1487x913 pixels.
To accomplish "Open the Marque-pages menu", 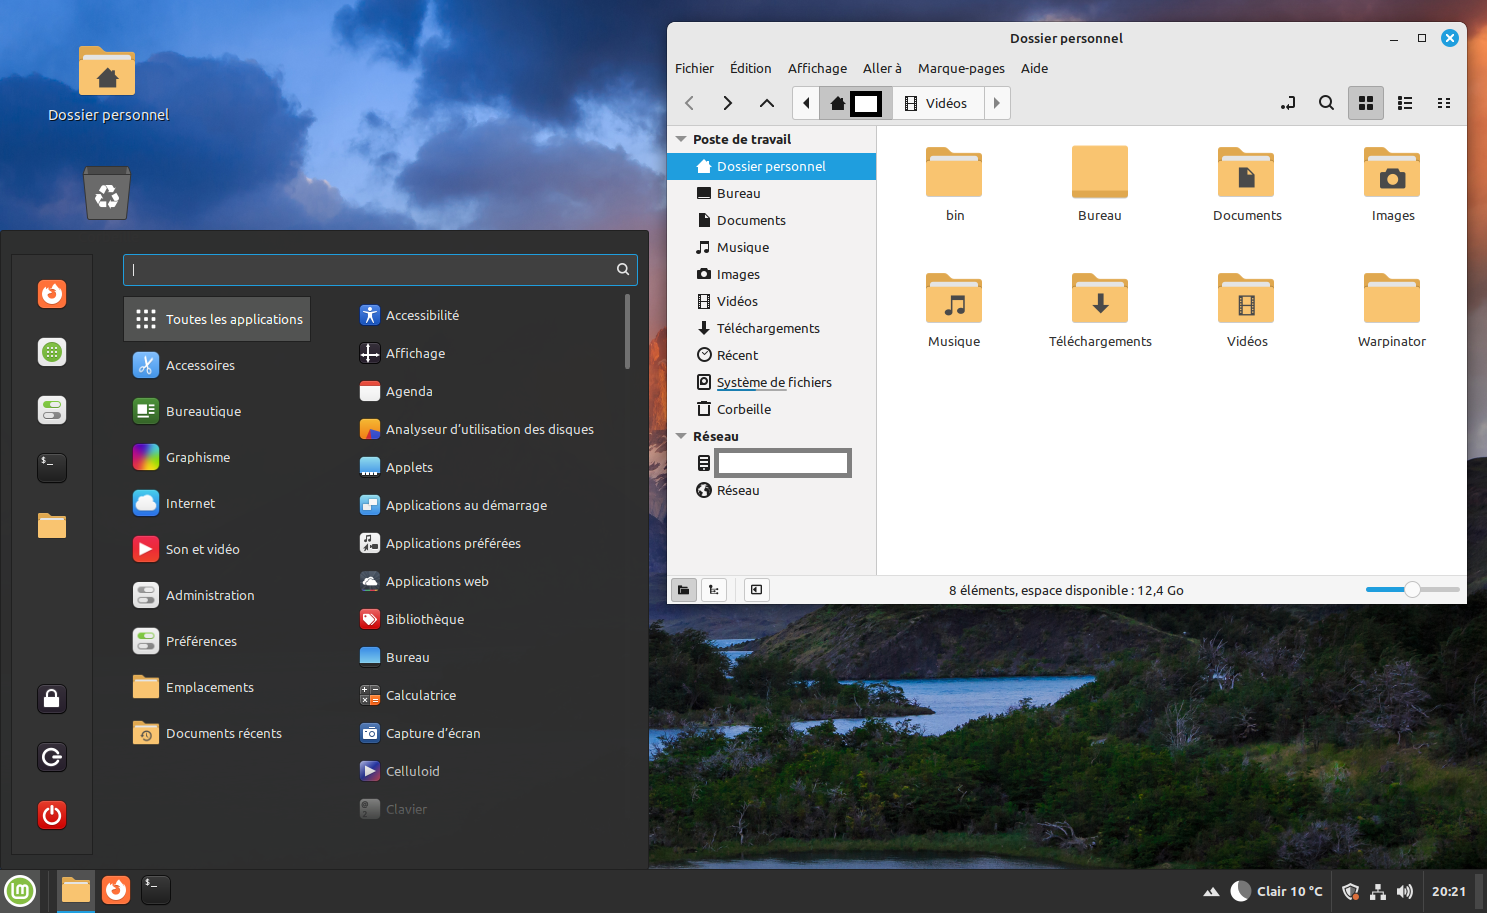I will point(960,69).
